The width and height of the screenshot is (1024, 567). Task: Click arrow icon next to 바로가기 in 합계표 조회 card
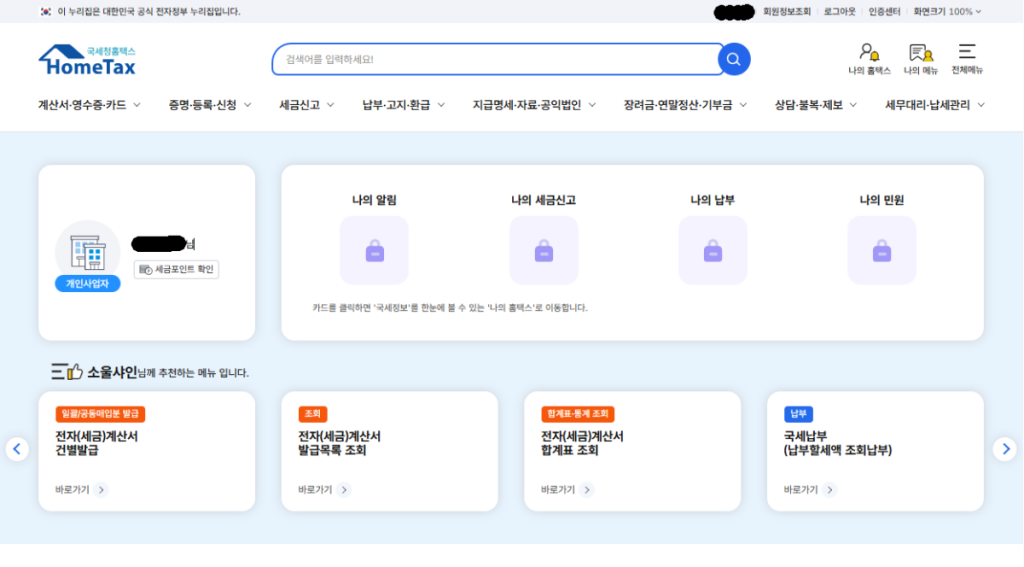587,490
